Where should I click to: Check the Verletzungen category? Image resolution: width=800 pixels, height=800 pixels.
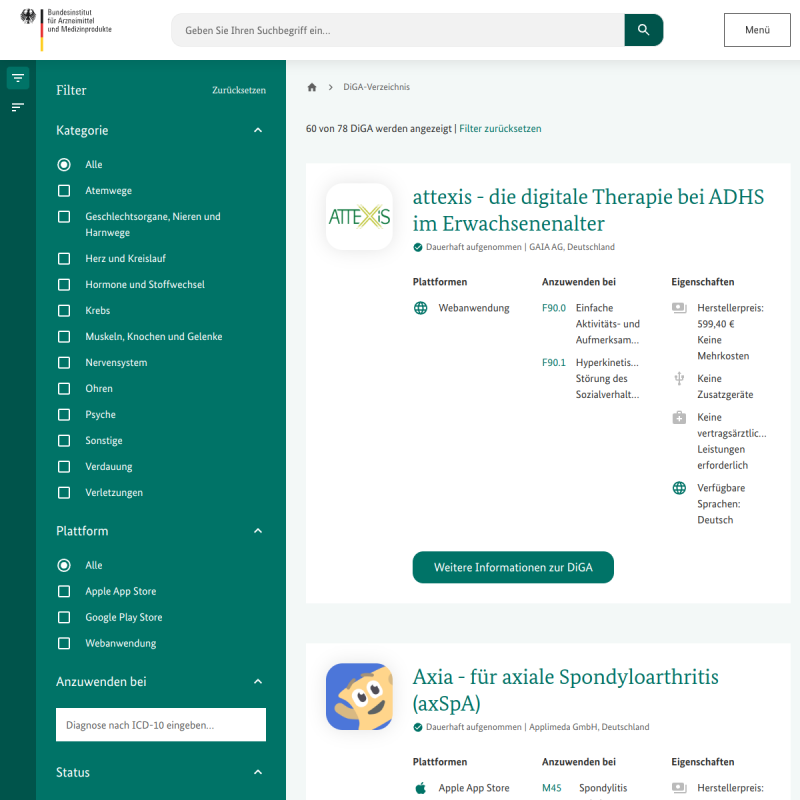64,493
